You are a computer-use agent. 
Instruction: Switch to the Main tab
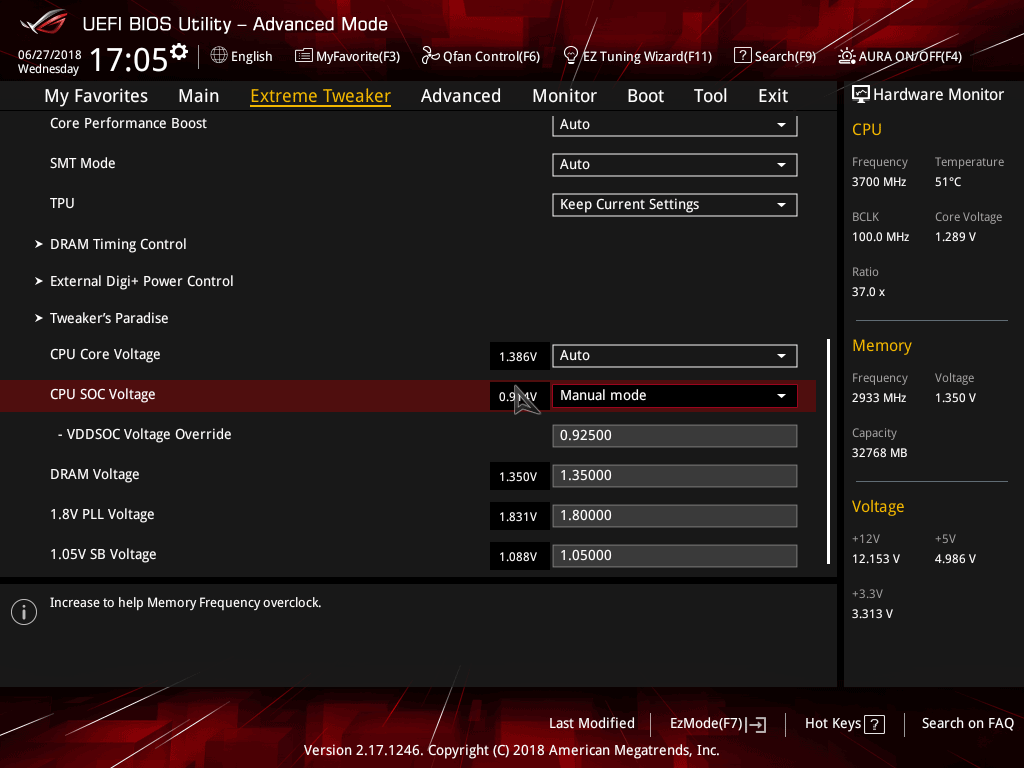point(199,96)
